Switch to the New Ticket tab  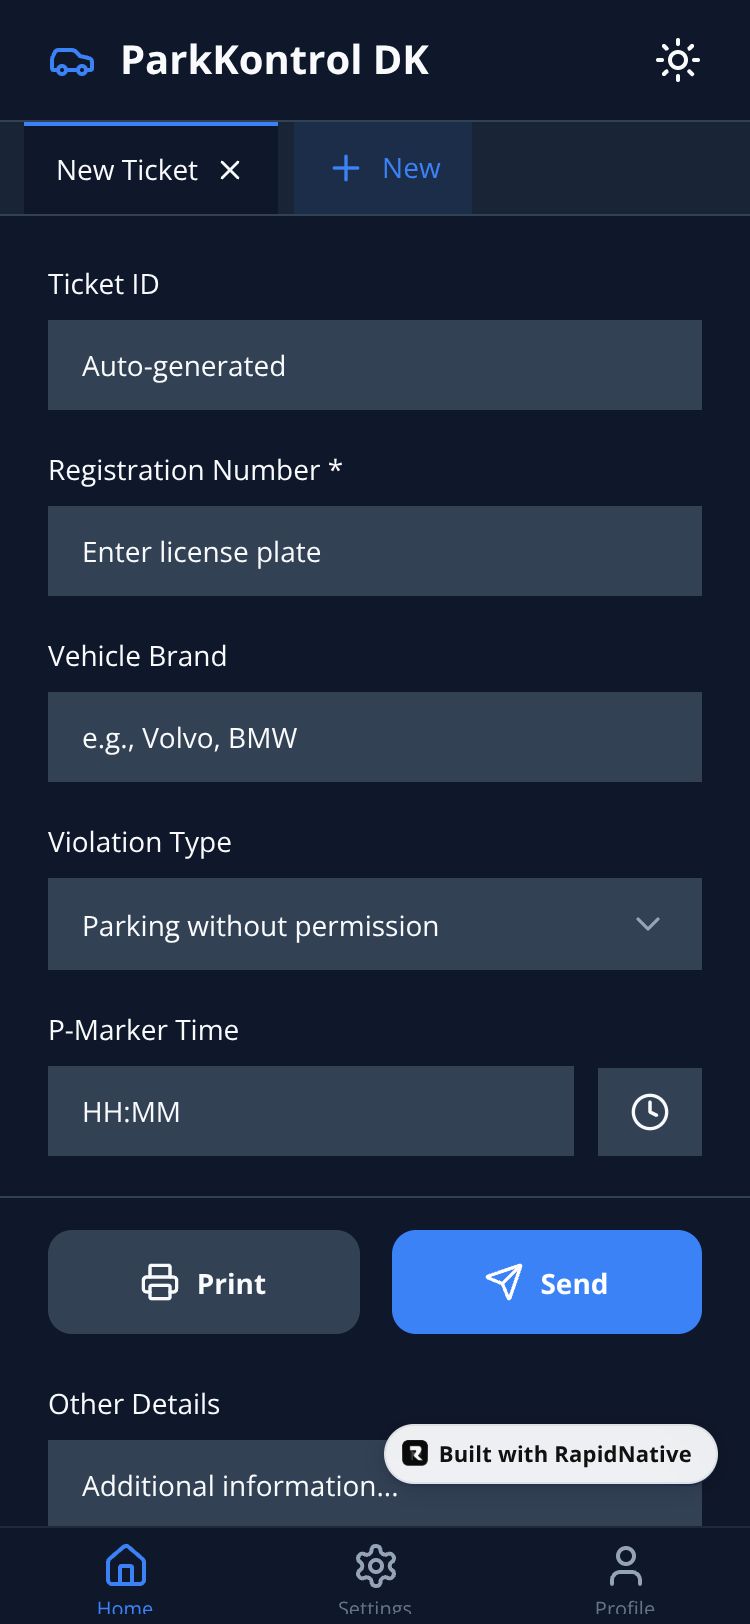[x=127, y=171]
